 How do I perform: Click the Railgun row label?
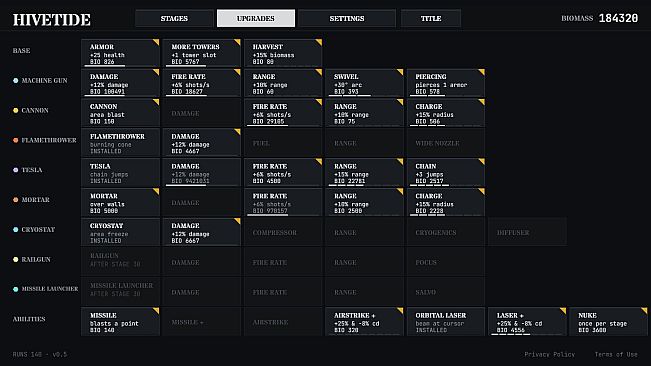click(x=36, y=259)
